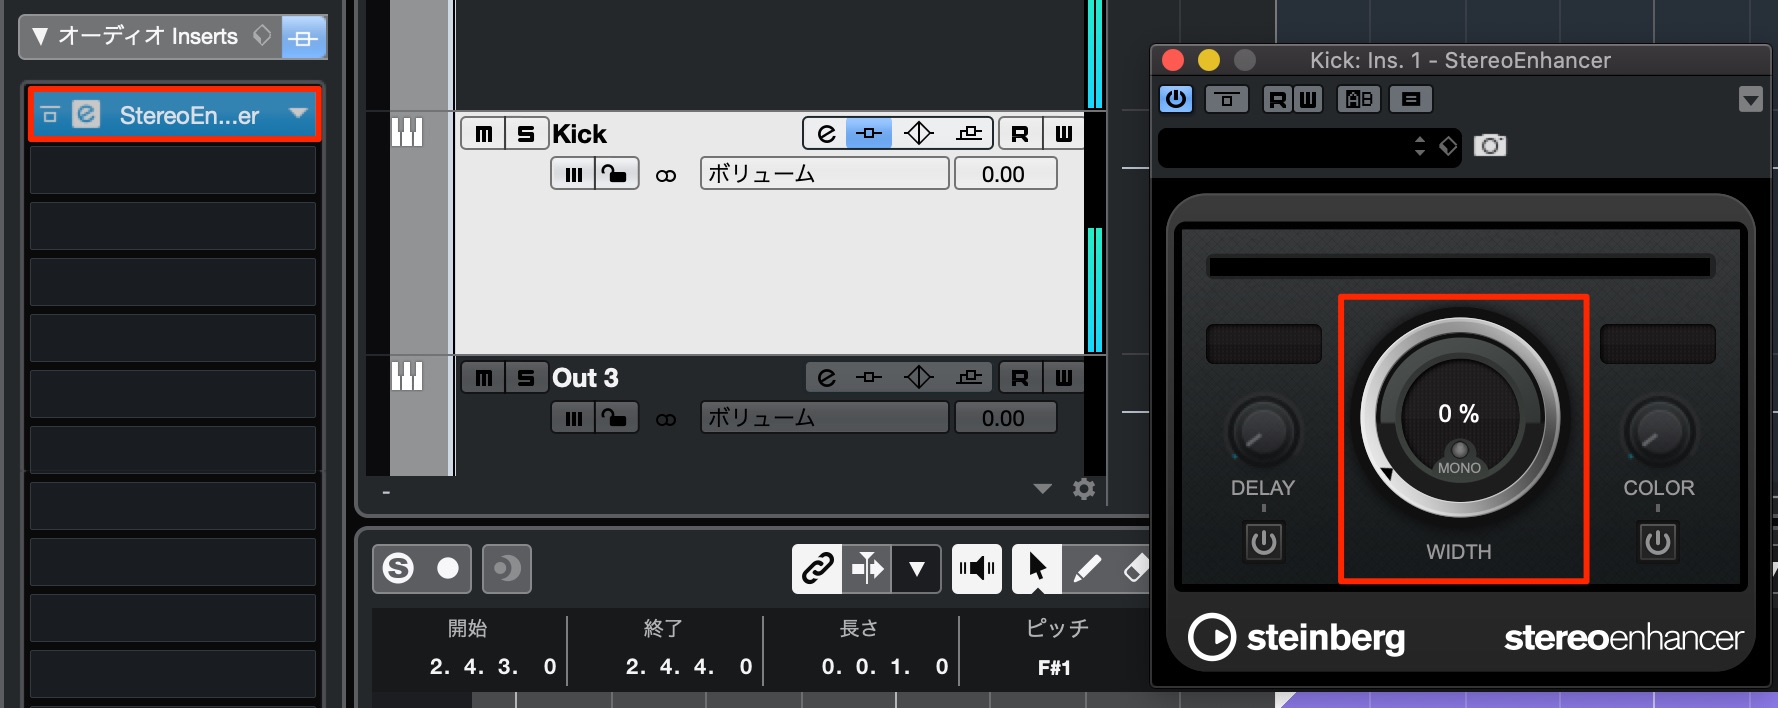Viewport: 1778px width, 708px height.
Task: Mute the Out 3 track
Action: pyautogui.click(x=484, y=378)
